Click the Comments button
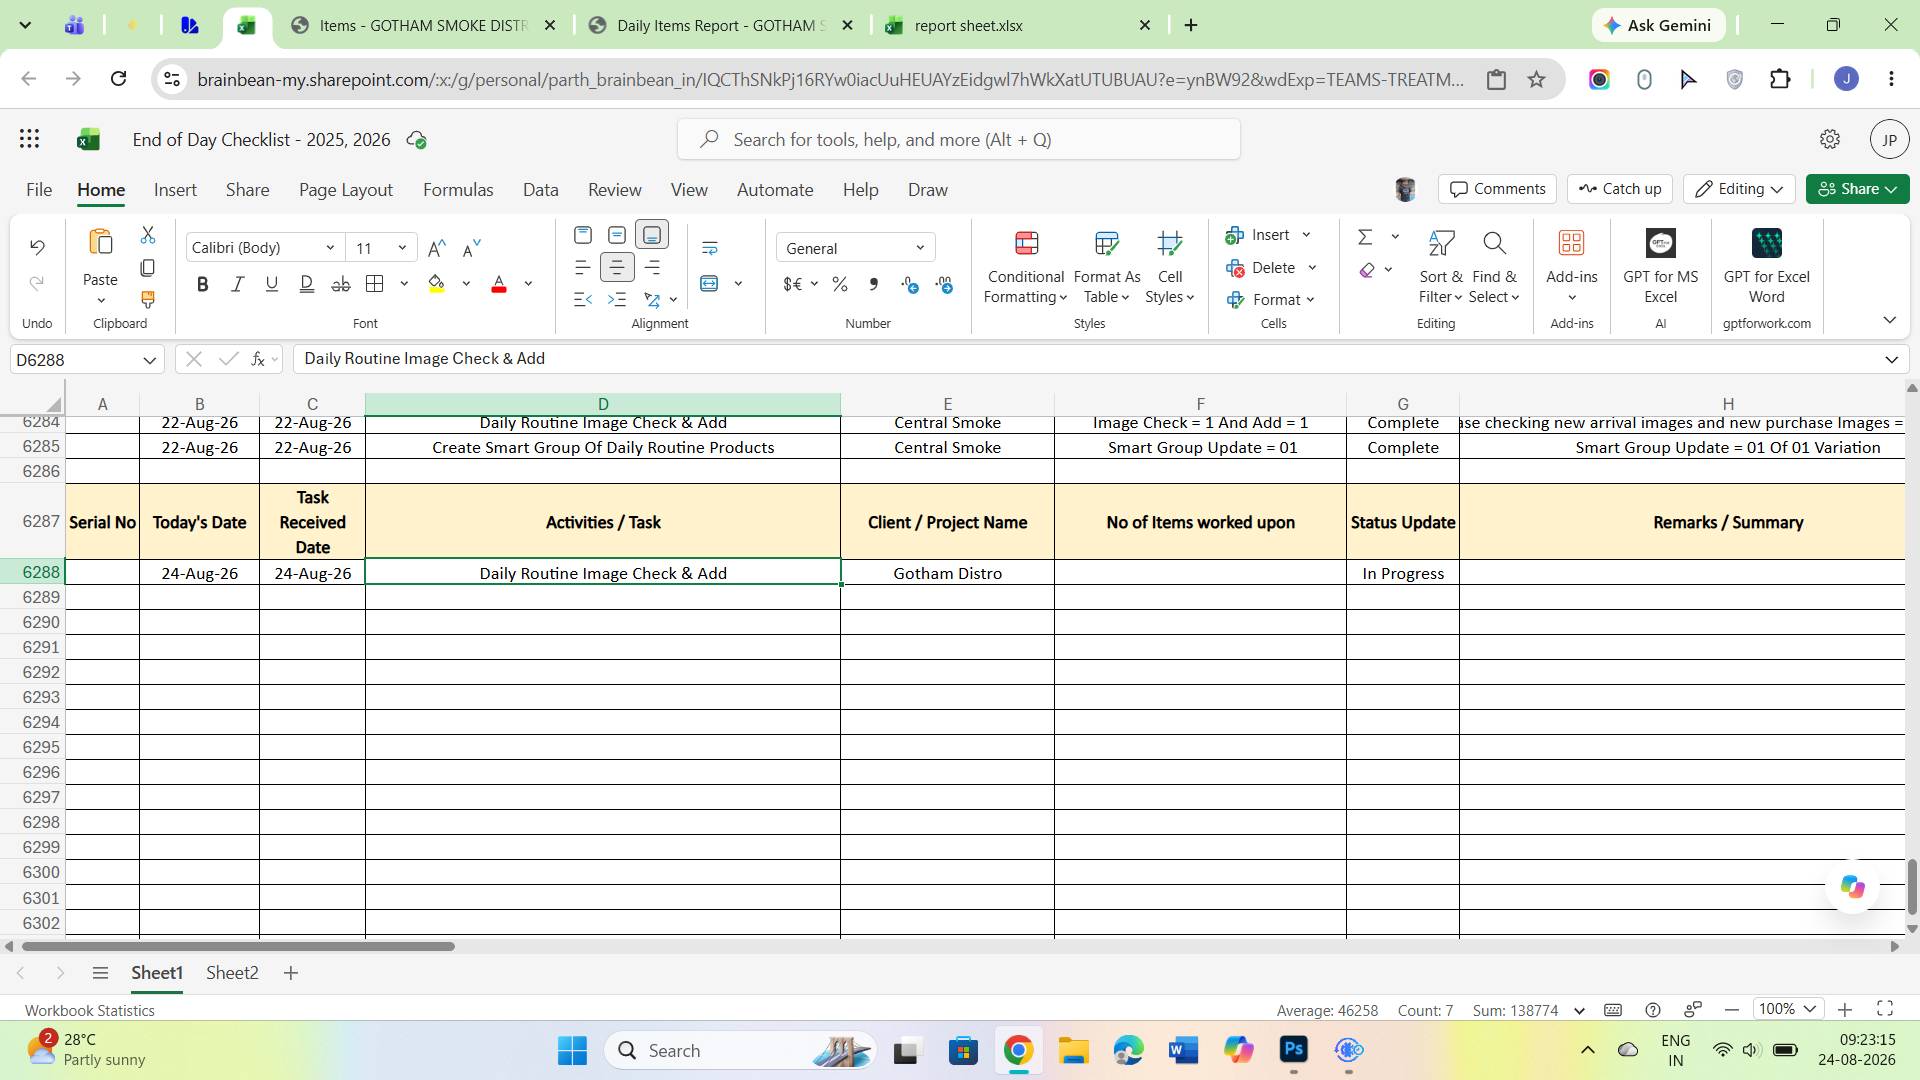Image resolution: width=1920 pixels, height=1080 pixels. click(1498, 189)
